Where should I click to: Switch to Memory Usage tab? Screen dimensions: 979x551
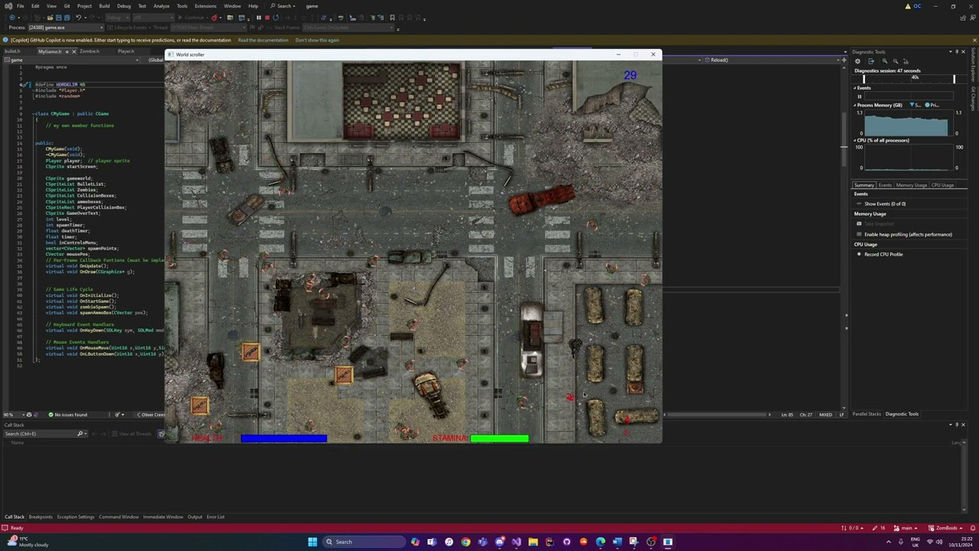click(x=912, y=185)
